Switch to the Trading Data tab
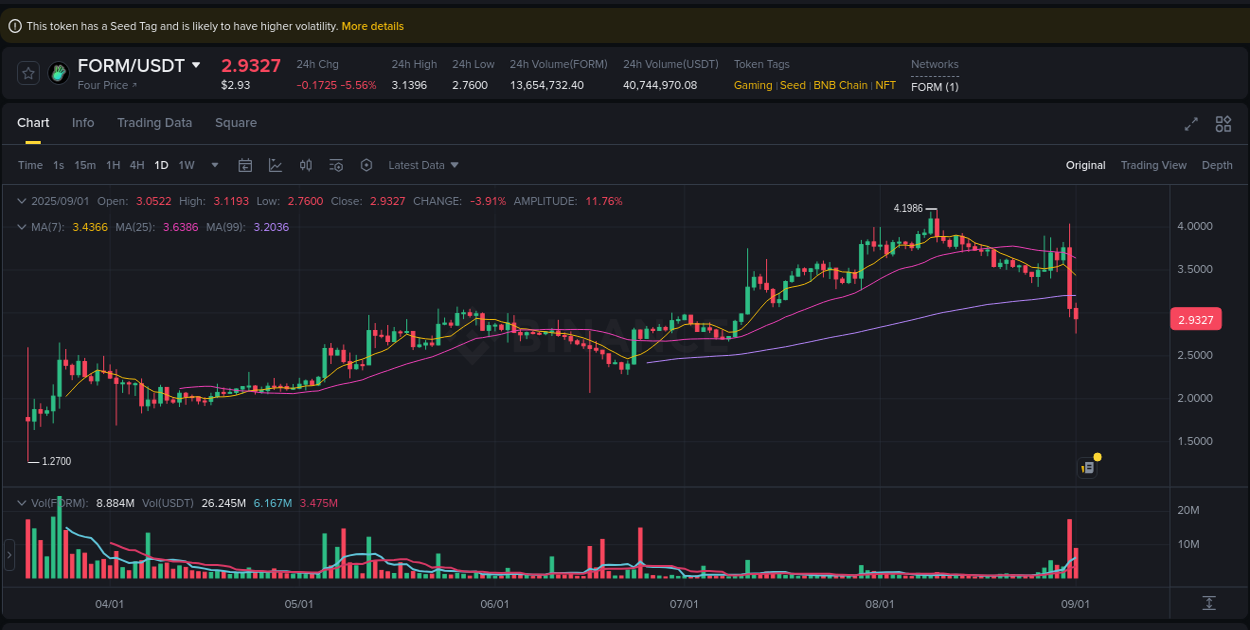The height and width of the screenshot is (630, 1250). [x=154, y=122]
